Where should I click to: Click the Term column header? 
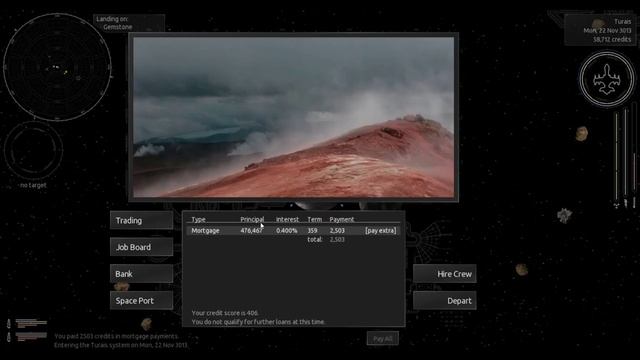tap(314, 219)
